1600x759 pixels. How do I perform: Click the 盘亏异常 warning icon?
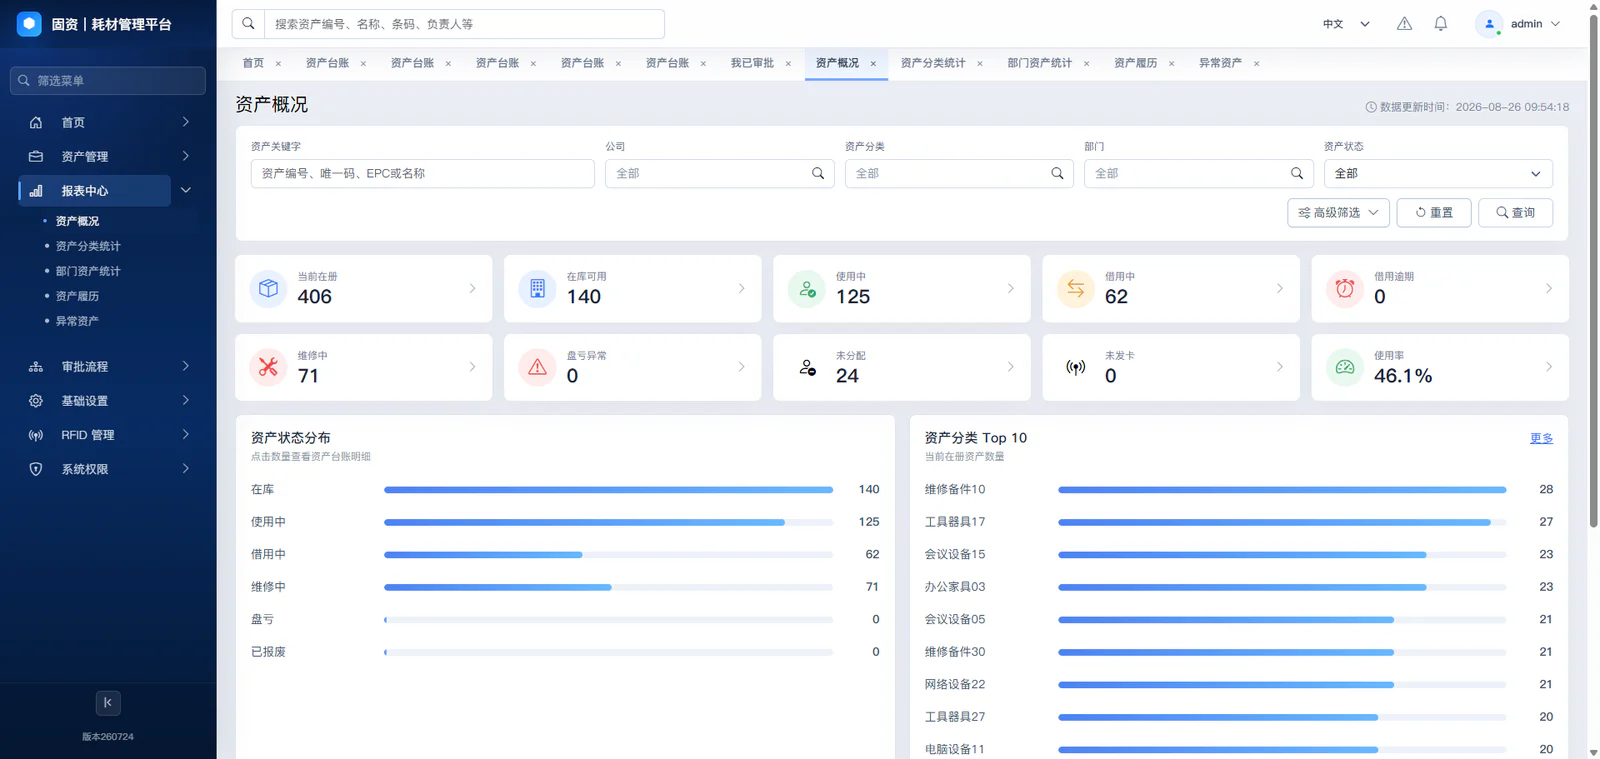(537, 367)
